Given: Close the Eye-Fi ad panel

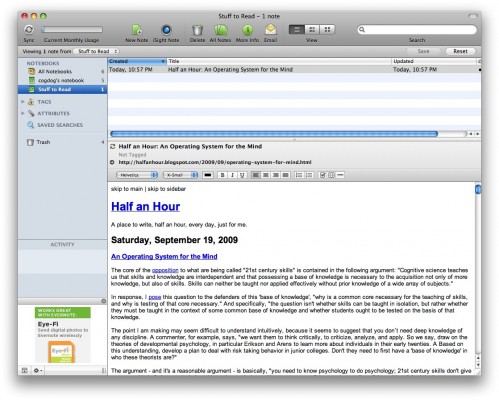Looking at the screenshot, I should click(x=104, y=301).
